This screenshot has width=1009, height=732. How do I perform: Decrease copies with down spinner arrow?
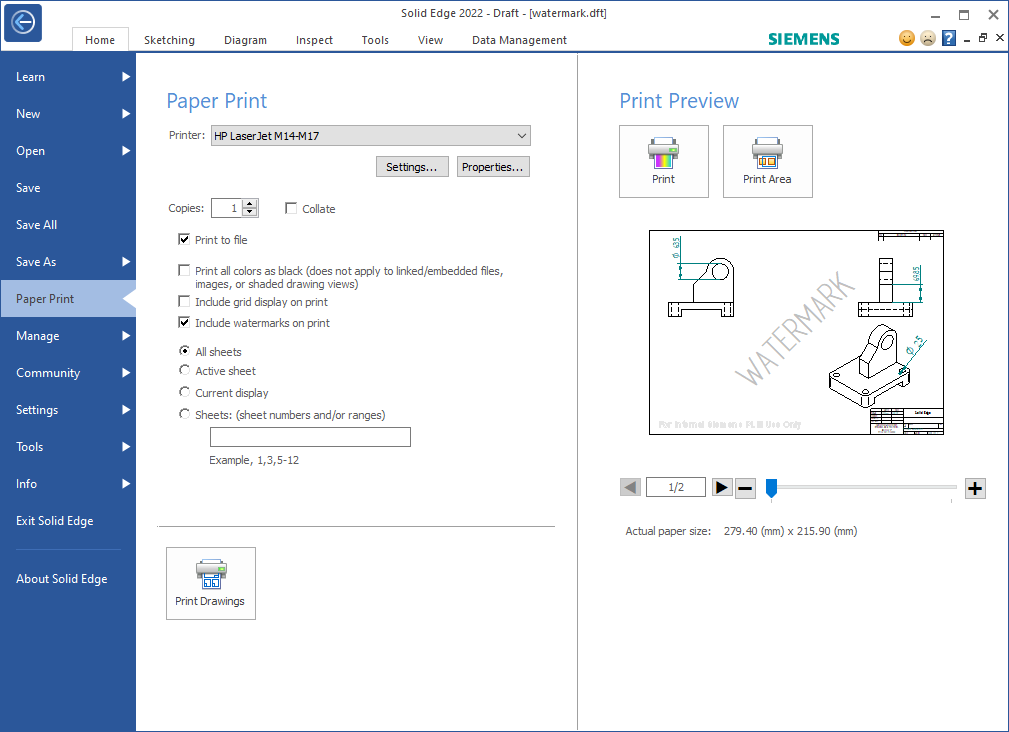[250, 212]
